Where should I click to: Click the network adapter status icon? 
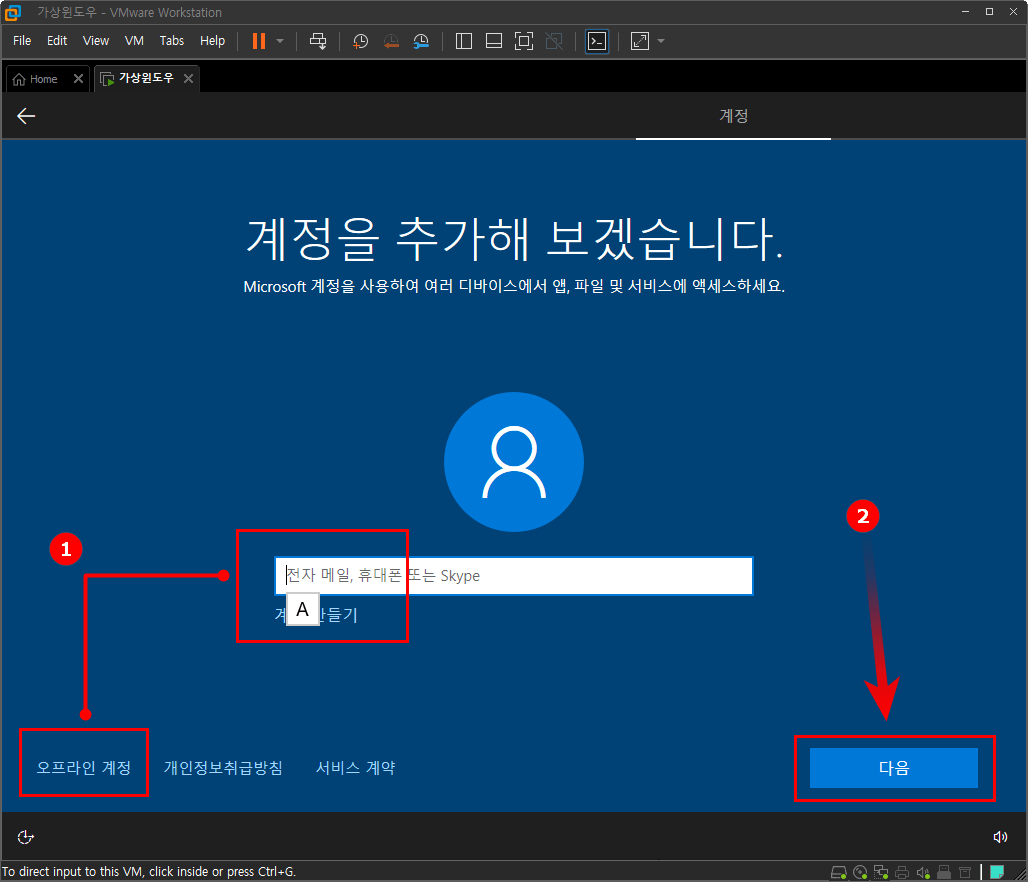click(x=881, y=872)
